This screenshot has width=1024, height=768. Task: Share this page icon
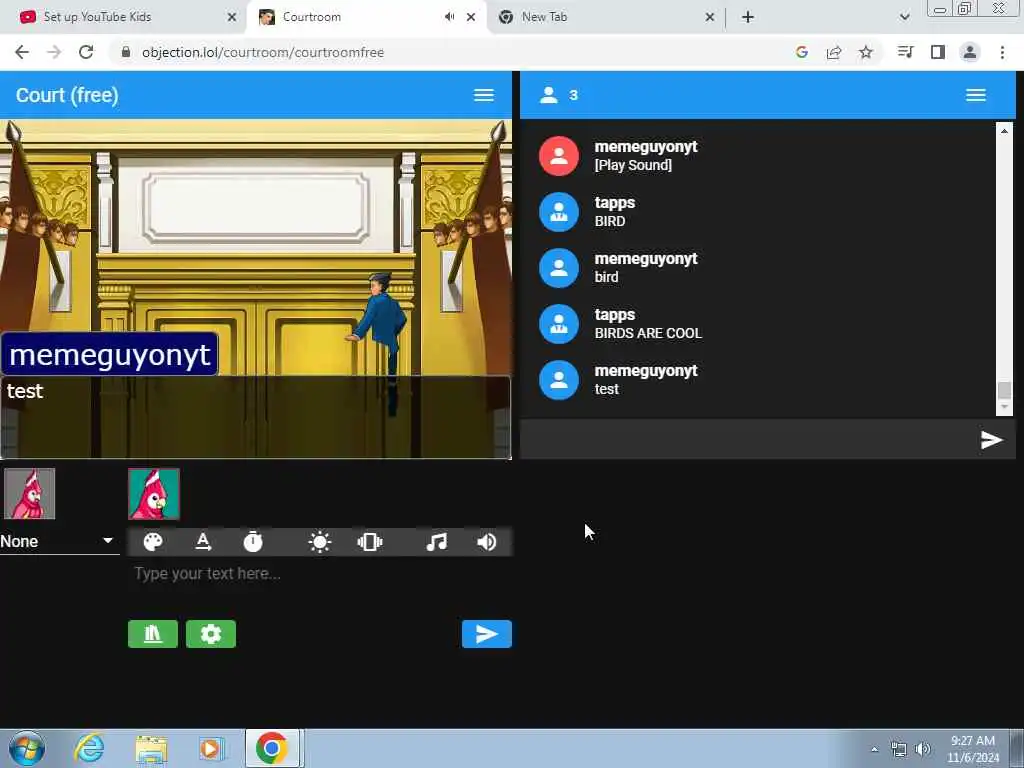tap(834, 52)
